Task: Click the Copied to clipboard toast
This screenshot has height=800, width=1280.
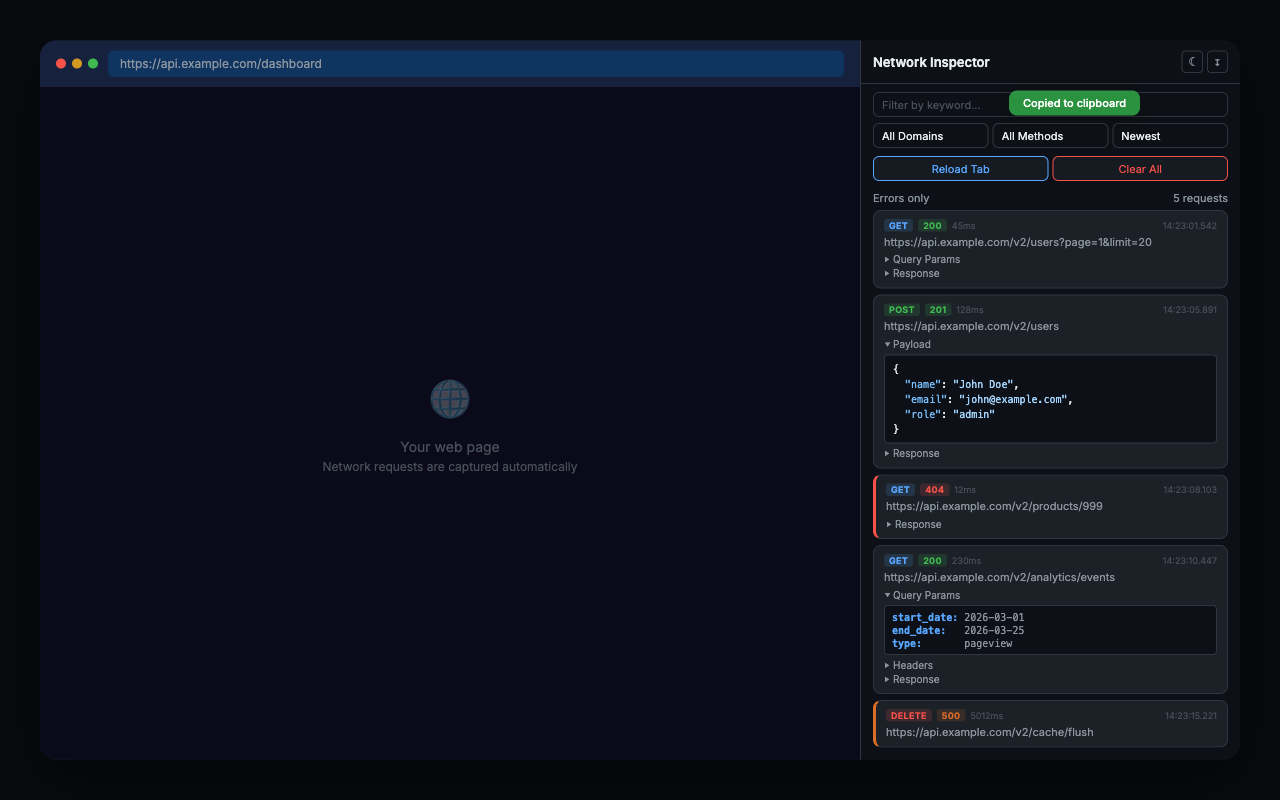Action: click(1074, 103)
